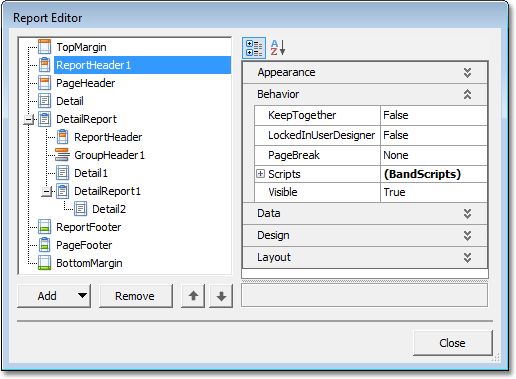Click the BottomMargin band icon
Image resolution: width=516 pixels, height=379 pixels.
(44, 263)
